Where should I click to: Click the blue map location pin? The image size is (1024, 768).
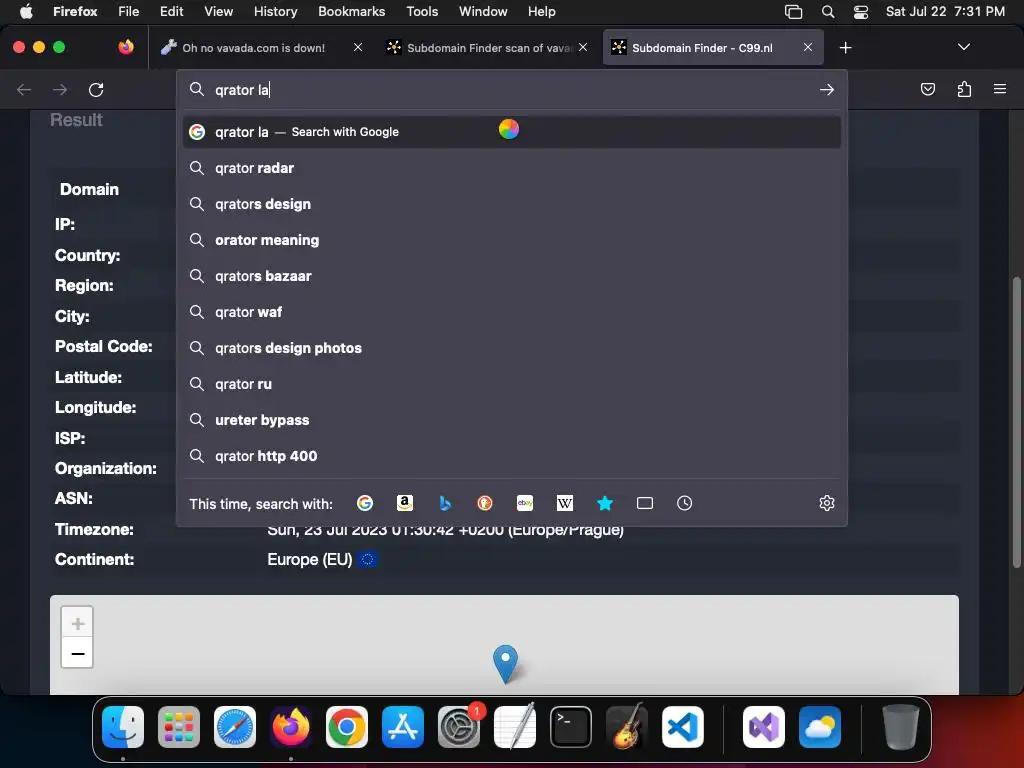click(505, 664)
